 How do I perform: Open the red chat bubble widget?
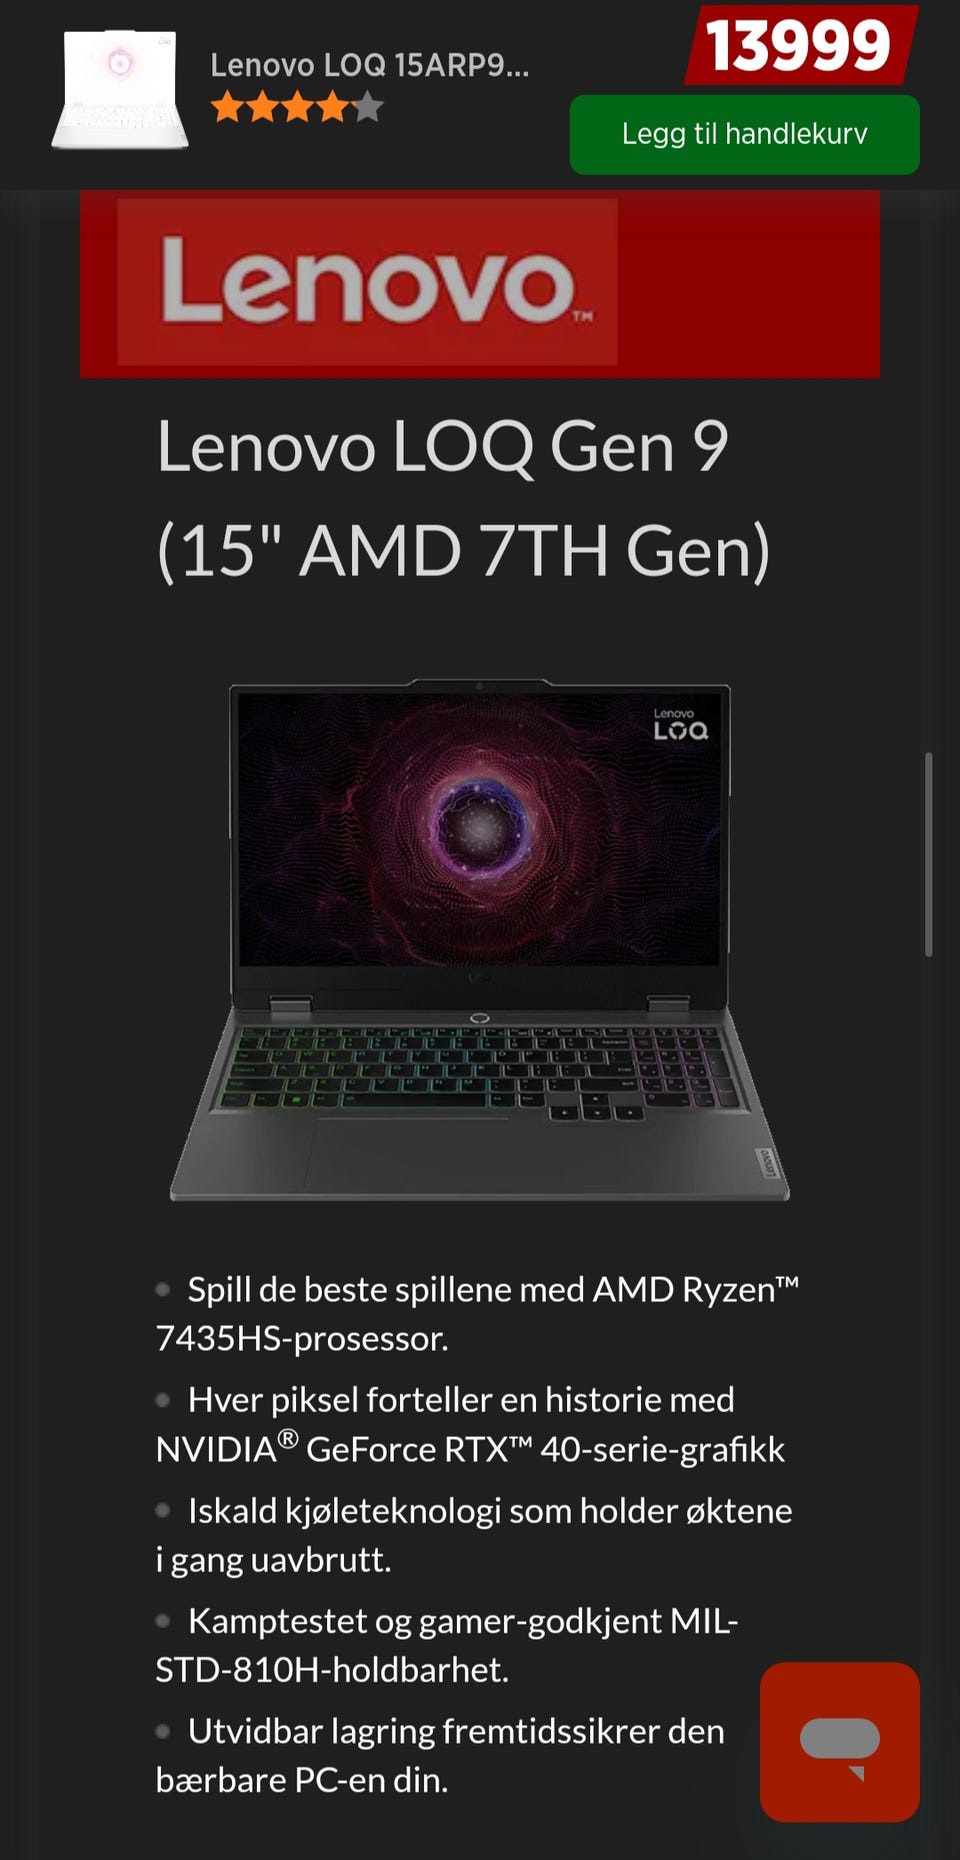tap(840, 1741)
